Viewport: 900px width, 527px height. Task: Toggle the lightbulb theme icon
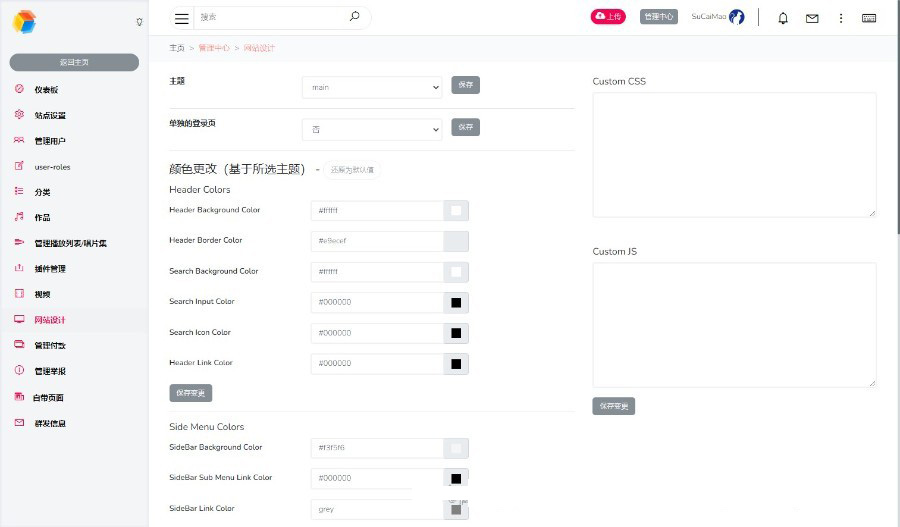tap(139, 21)
